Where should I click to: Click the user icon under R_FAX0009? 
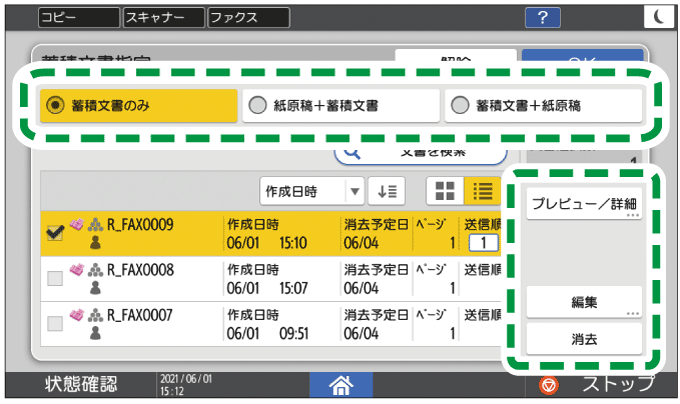[95, 243]
